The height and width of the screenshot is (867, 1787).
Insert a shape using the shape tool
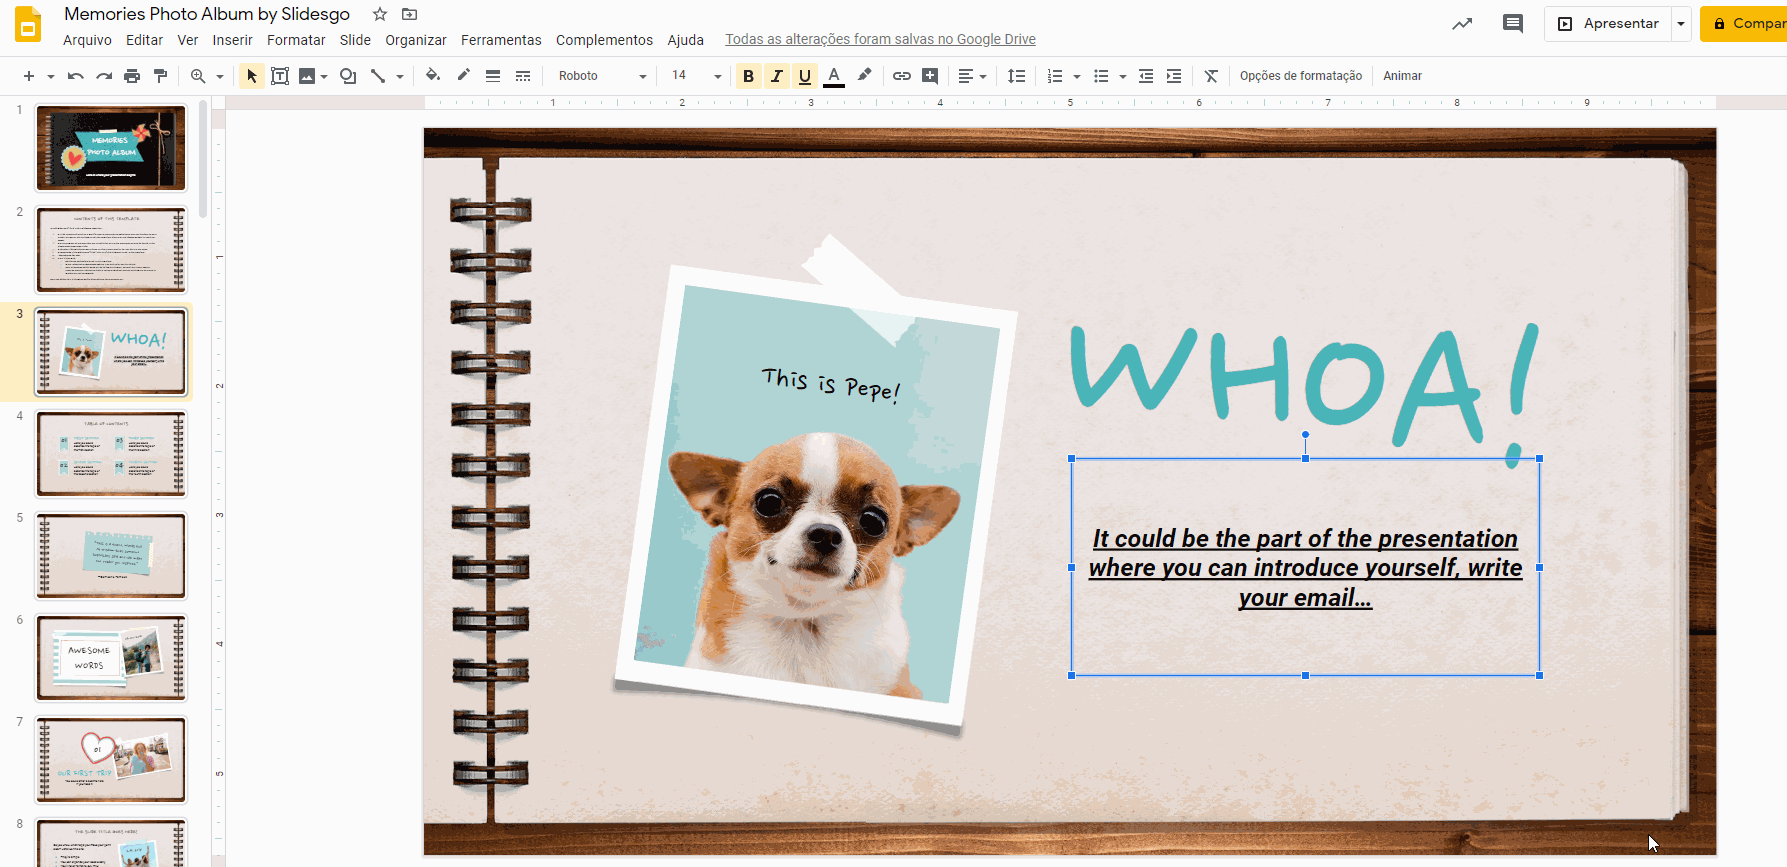[x=348, y=76]
